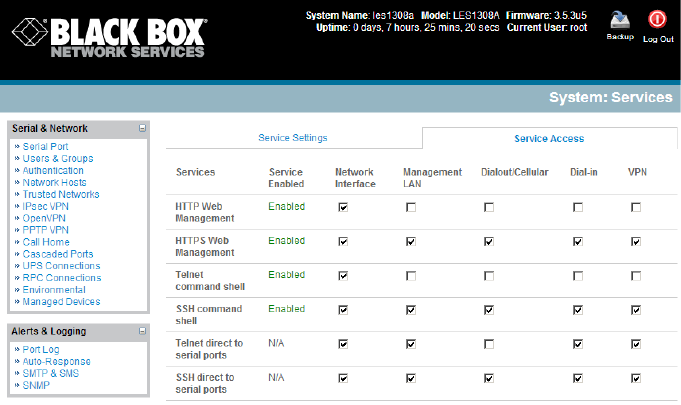Collapse the Serial & Network panel

click(x=142, y=129)
